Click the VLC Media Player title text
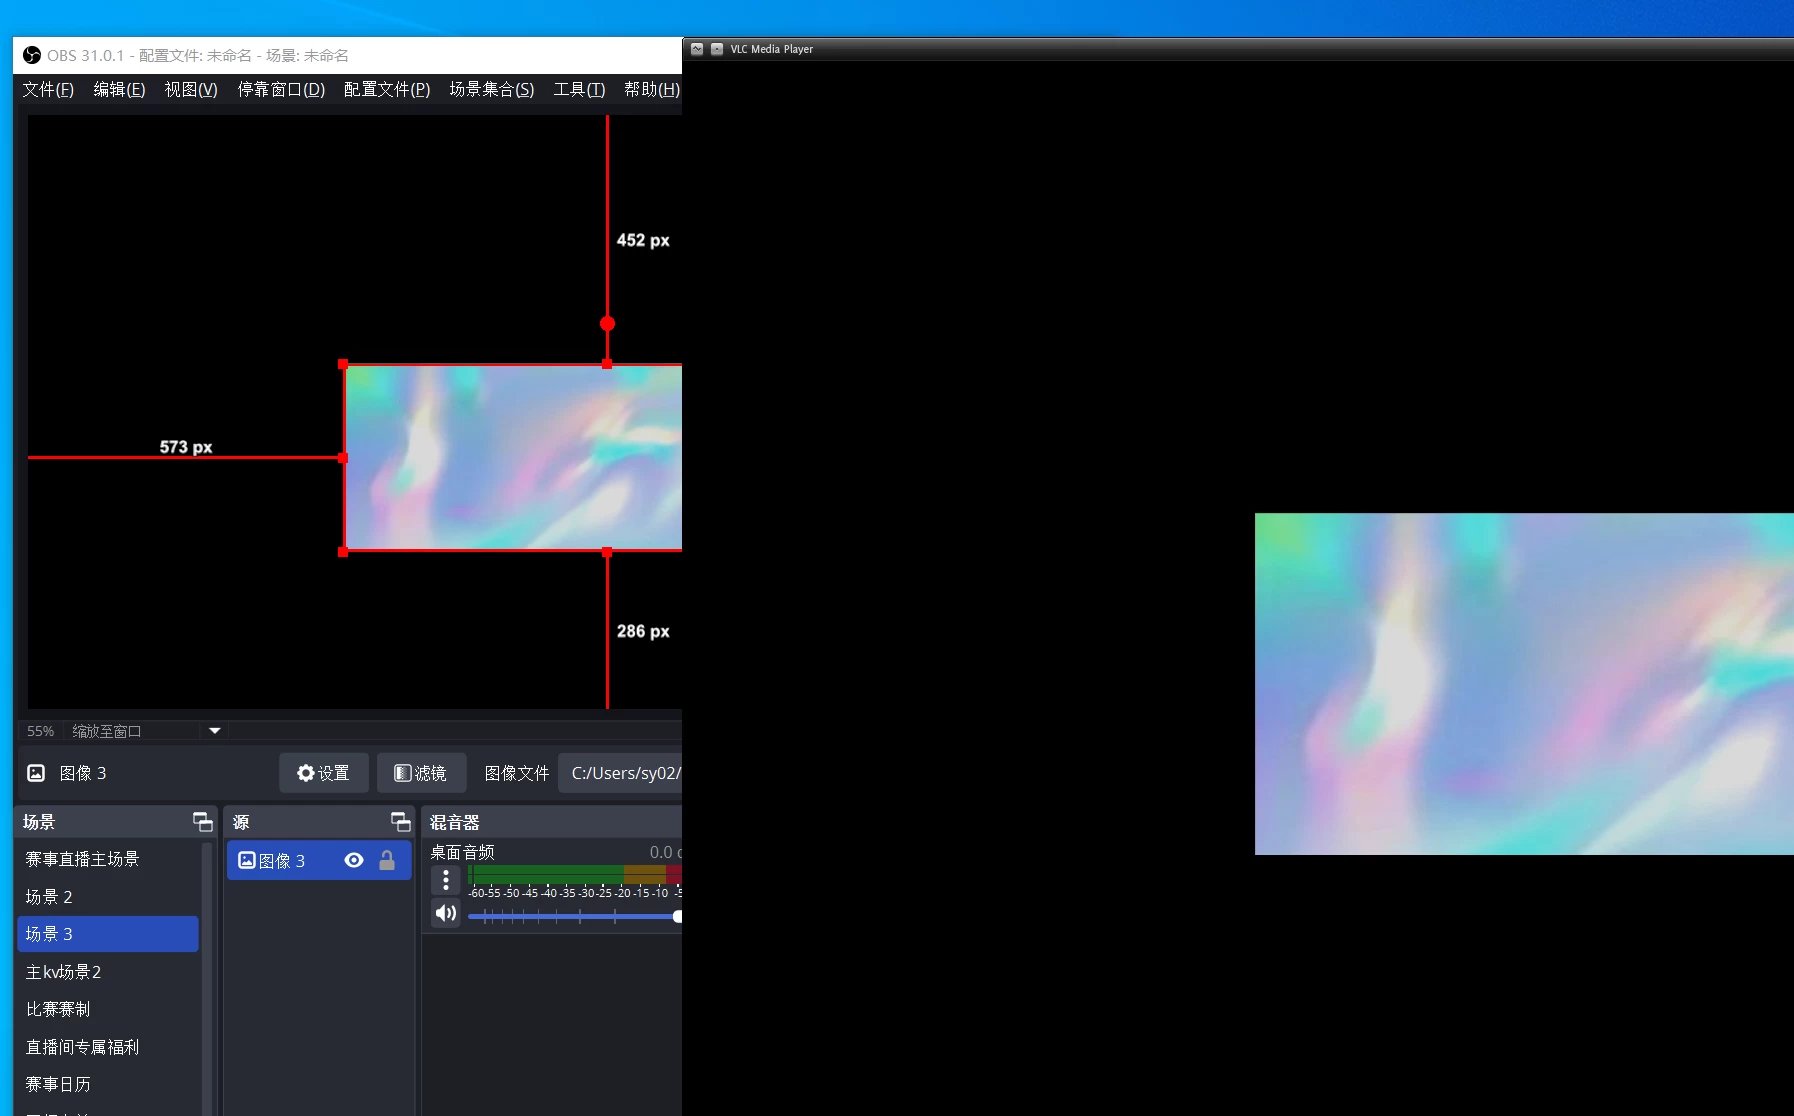The height and width of the screenshot is (1116, 1794). [x=772, y=49]
